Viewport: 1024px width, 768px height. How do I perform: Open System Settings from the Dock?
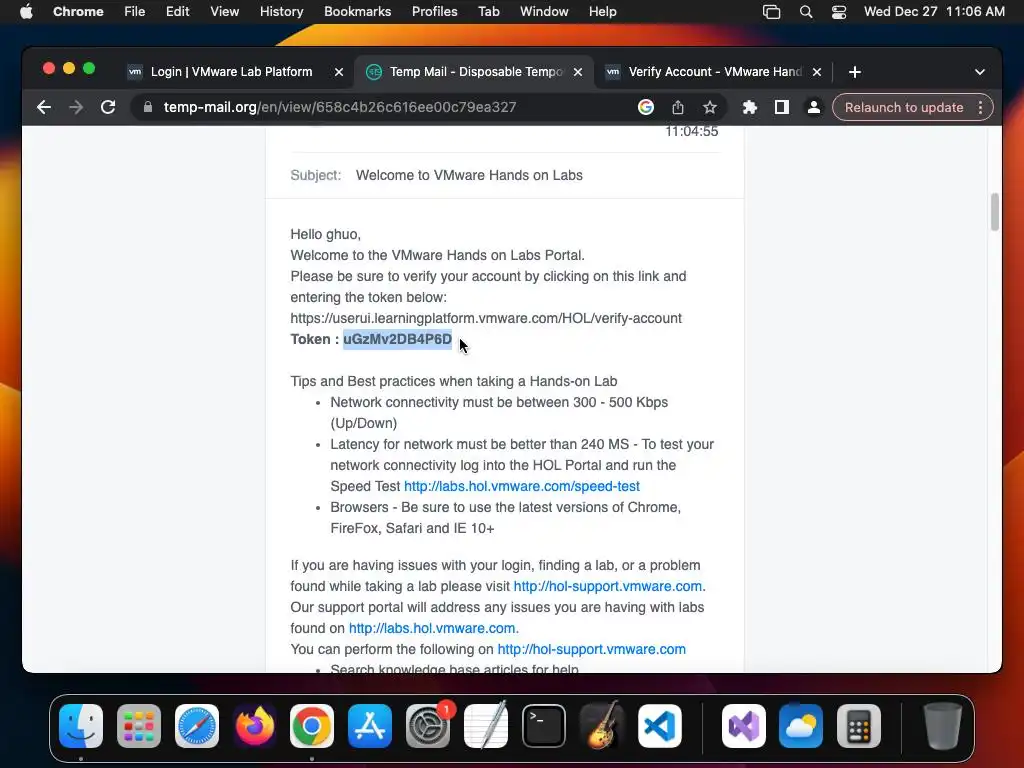coord(428,726)
